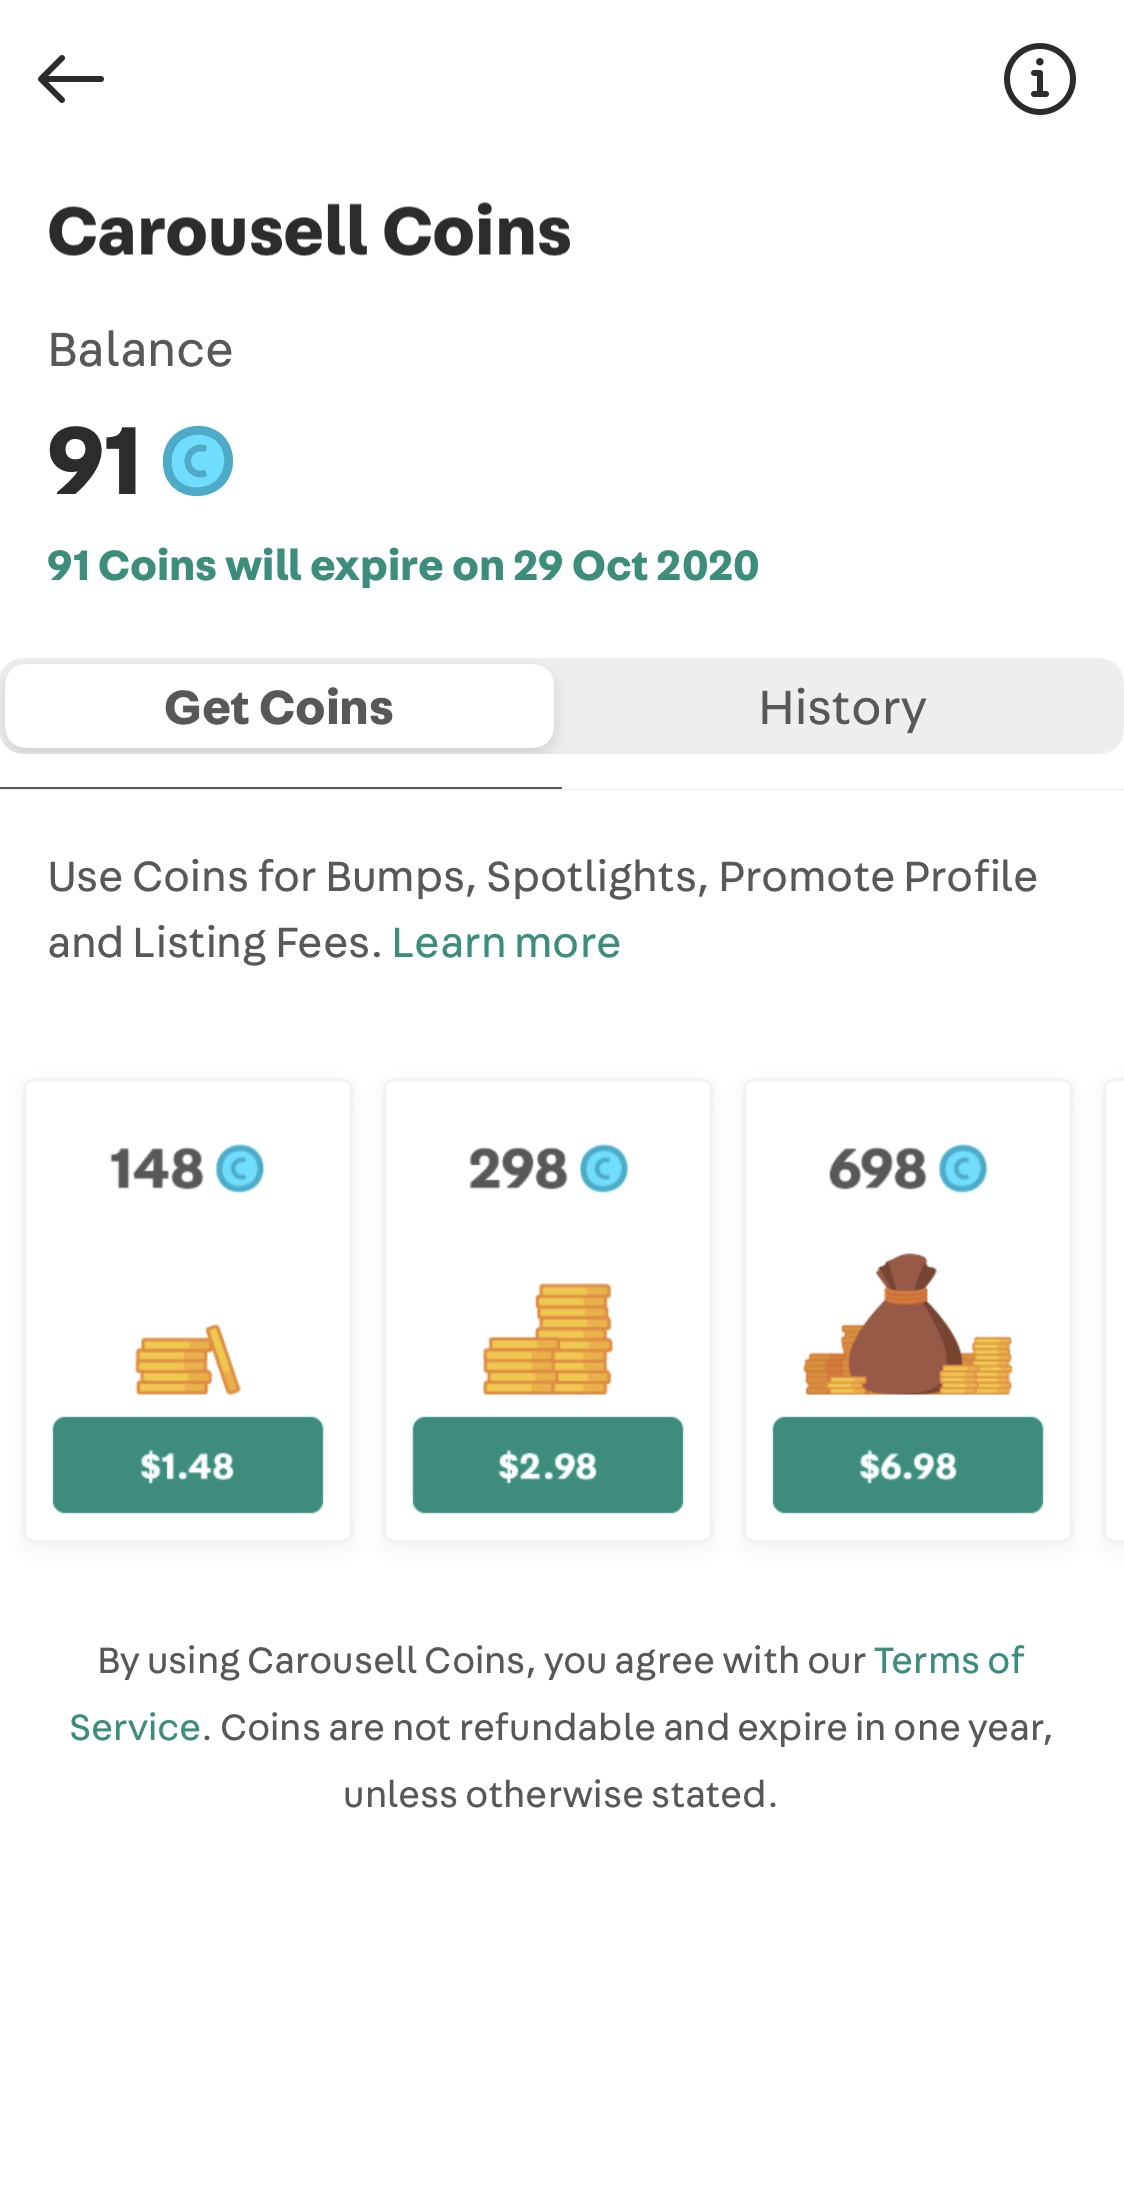
Task: Tap the money bag illustration
Action: (908, 1324)
